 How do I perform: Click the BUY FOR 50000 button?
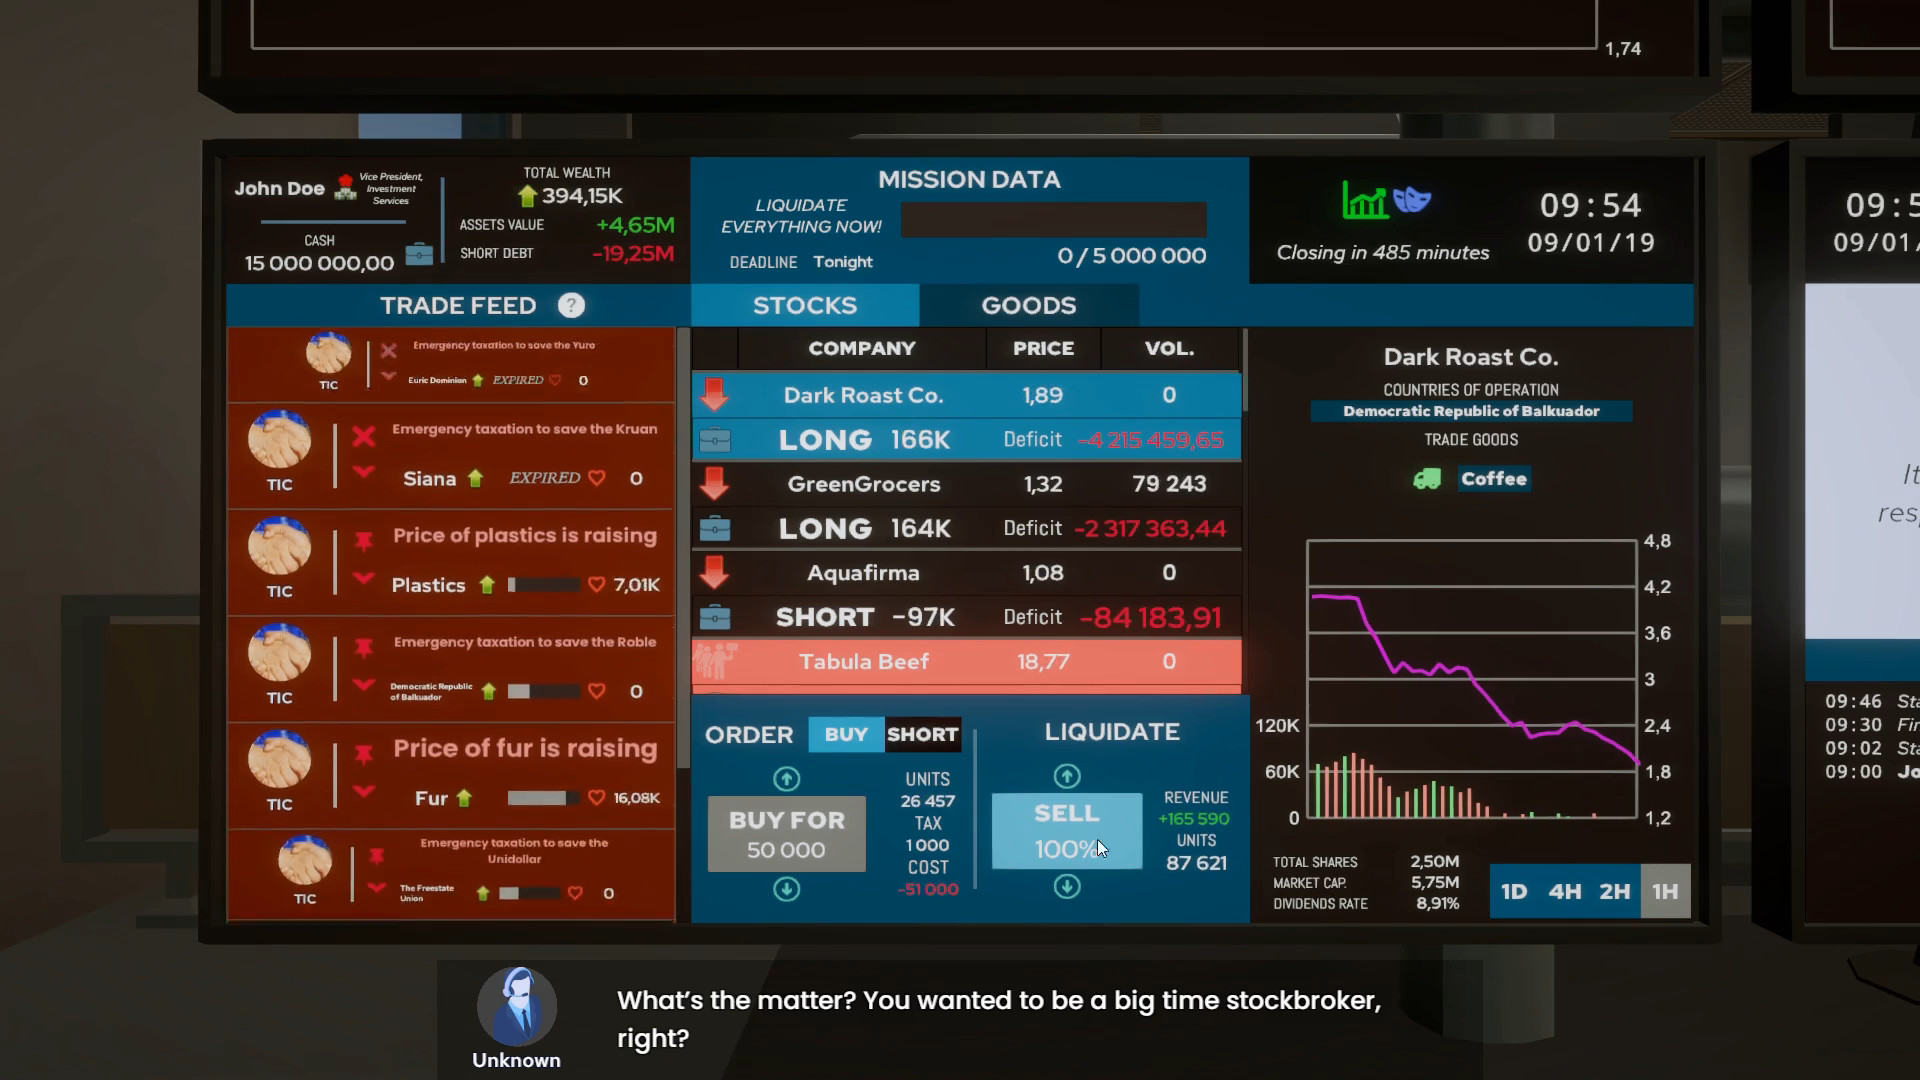(786, 833)
